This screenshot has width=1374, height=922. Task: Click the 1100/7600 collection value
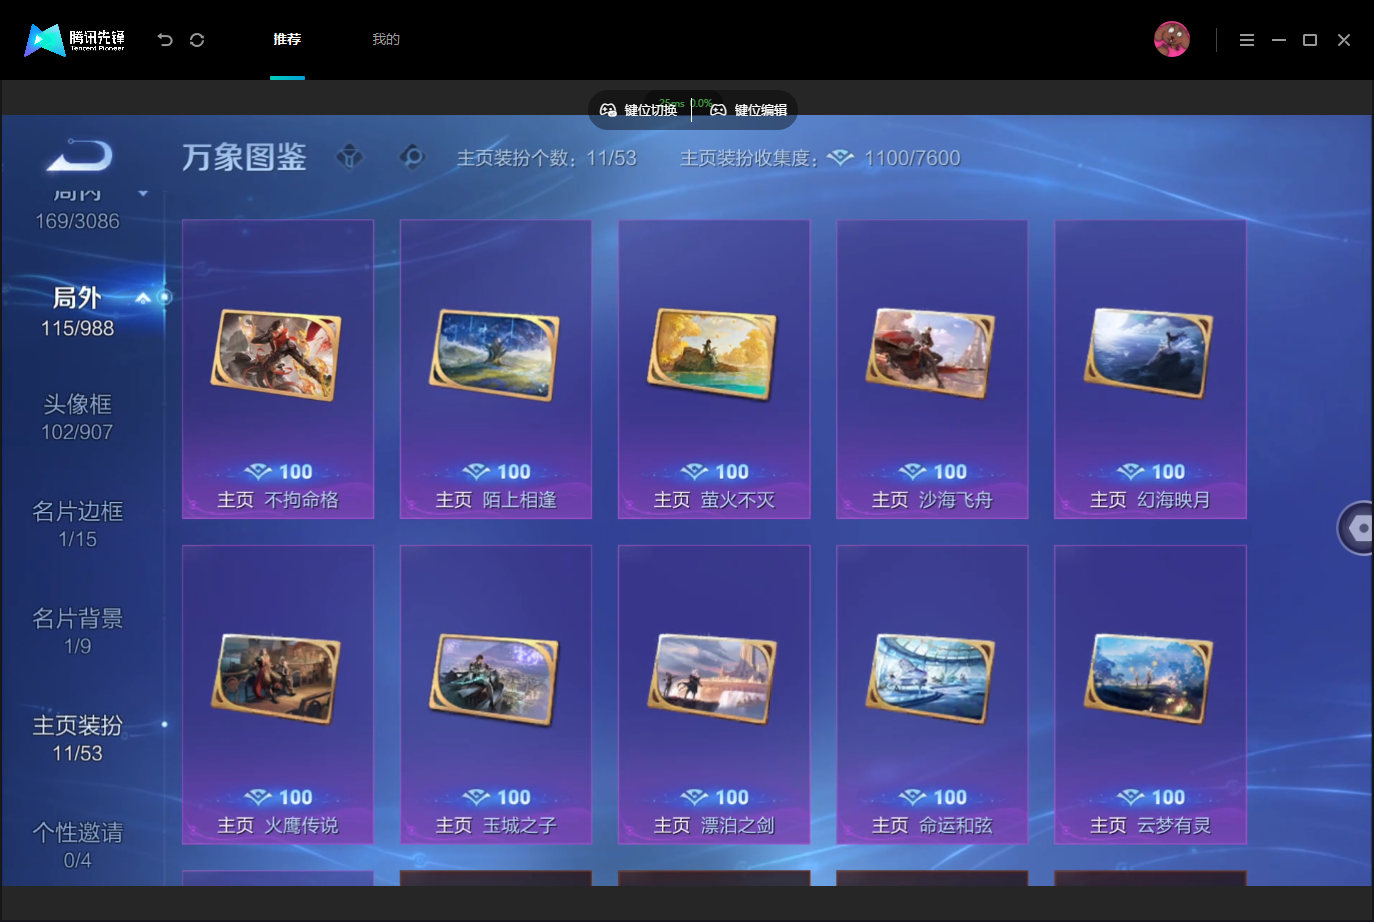(x=912, y=158)
